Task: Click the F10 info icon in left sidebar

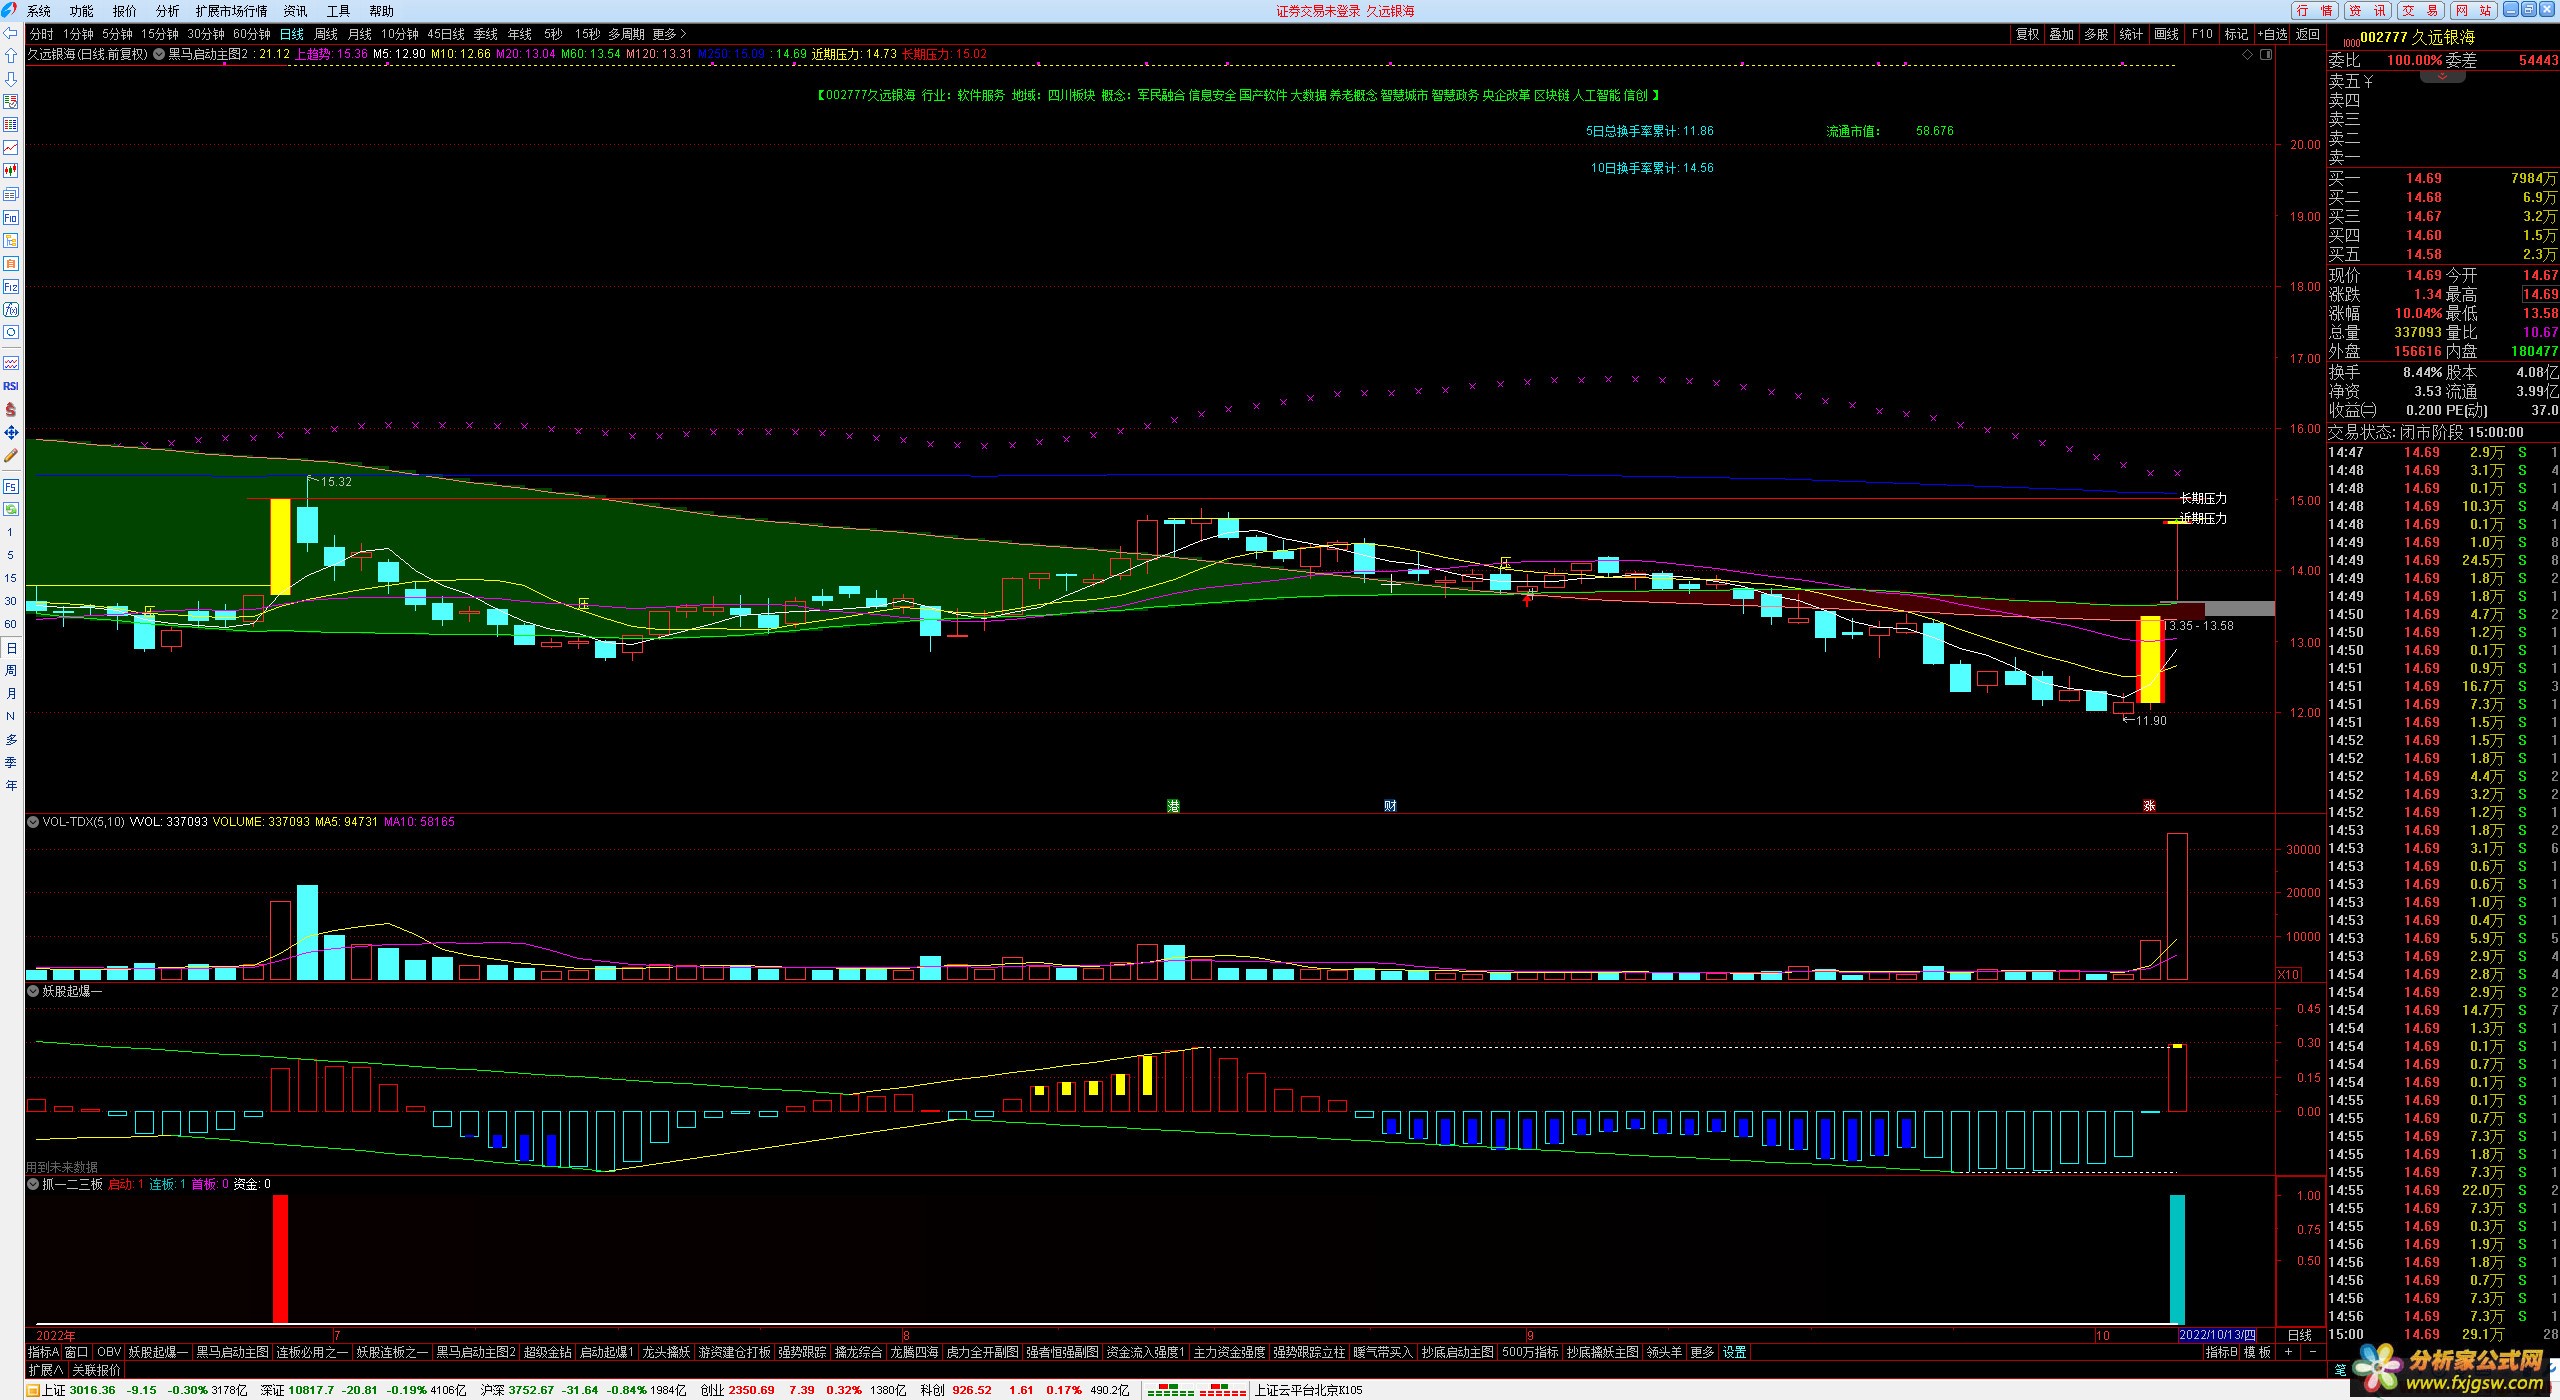Action: (11, 217)
